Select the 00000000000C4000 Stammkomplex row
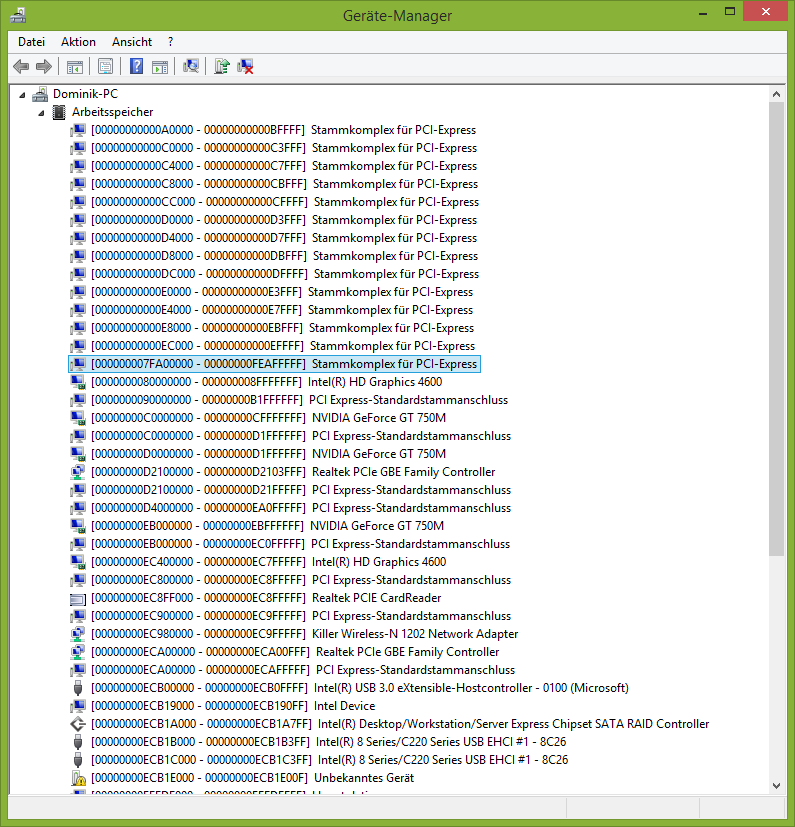This screenshot has width=795, height=827. pyautogui.click(x=284, y=166)
